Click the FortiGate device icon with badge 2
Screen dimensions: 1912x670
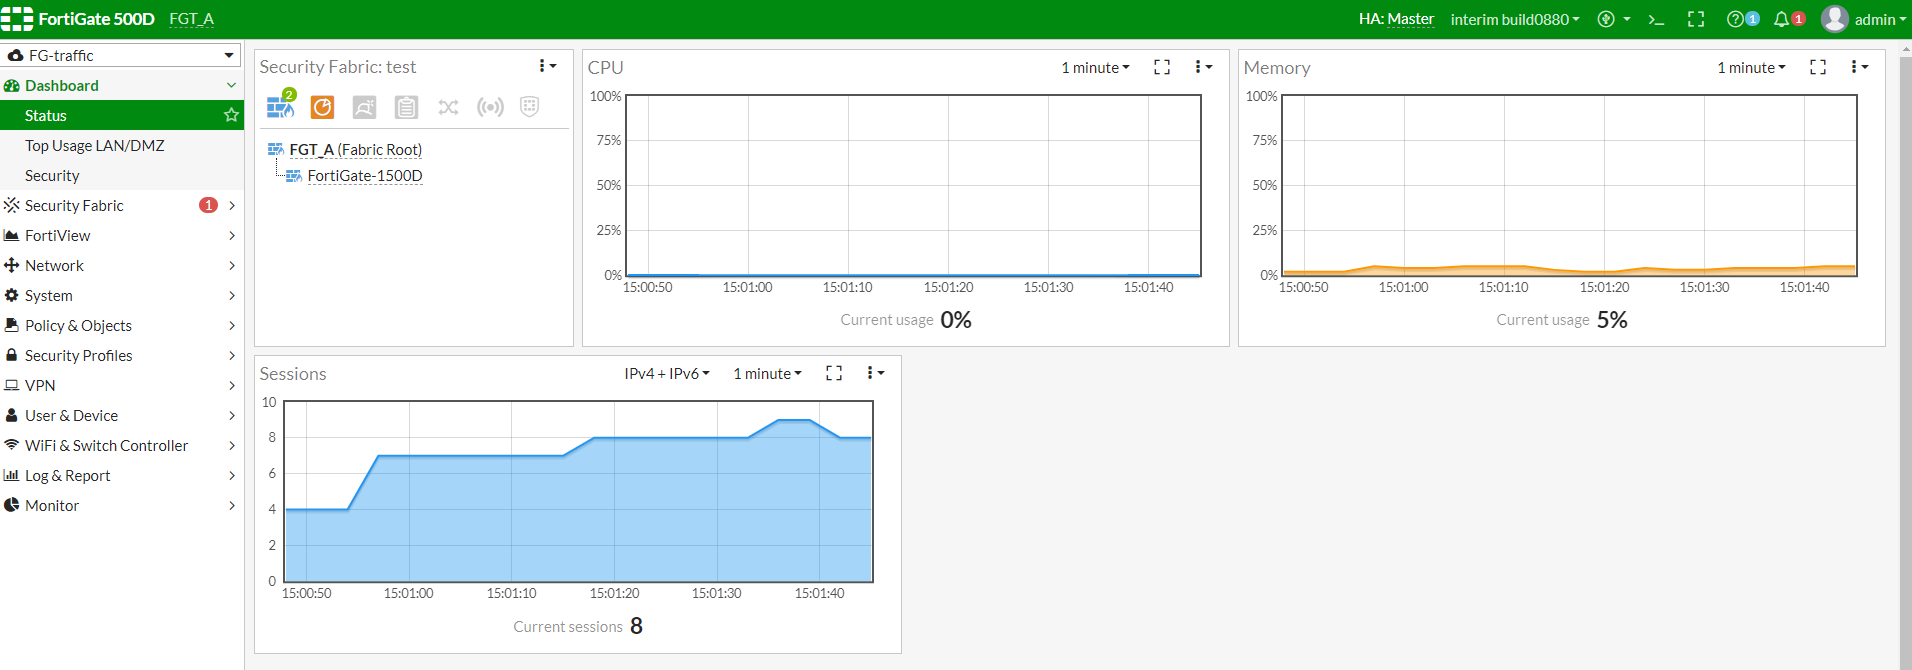(x=281, y=105)
